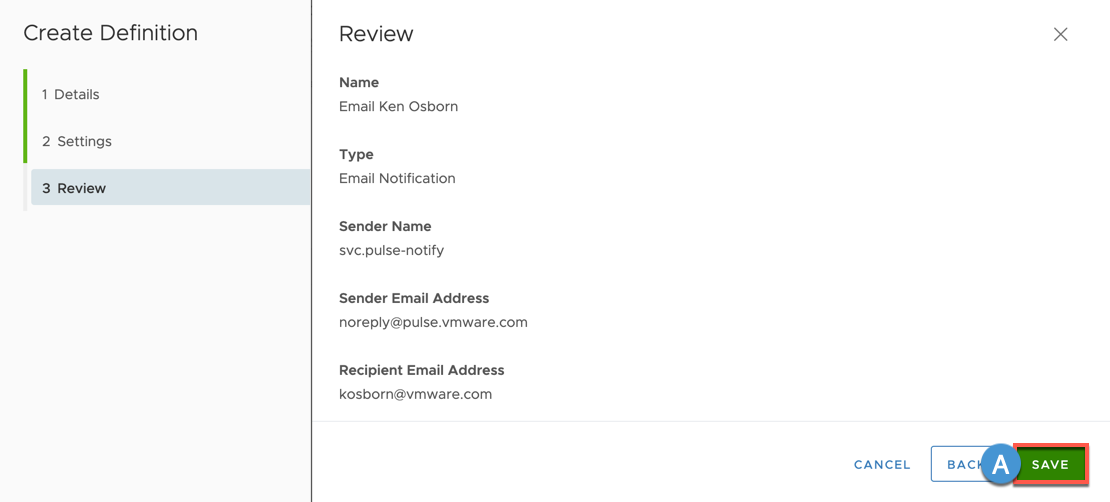Select the step 3 Review item
Viewport: 1110px width, 502px height.
click(170, 188)
